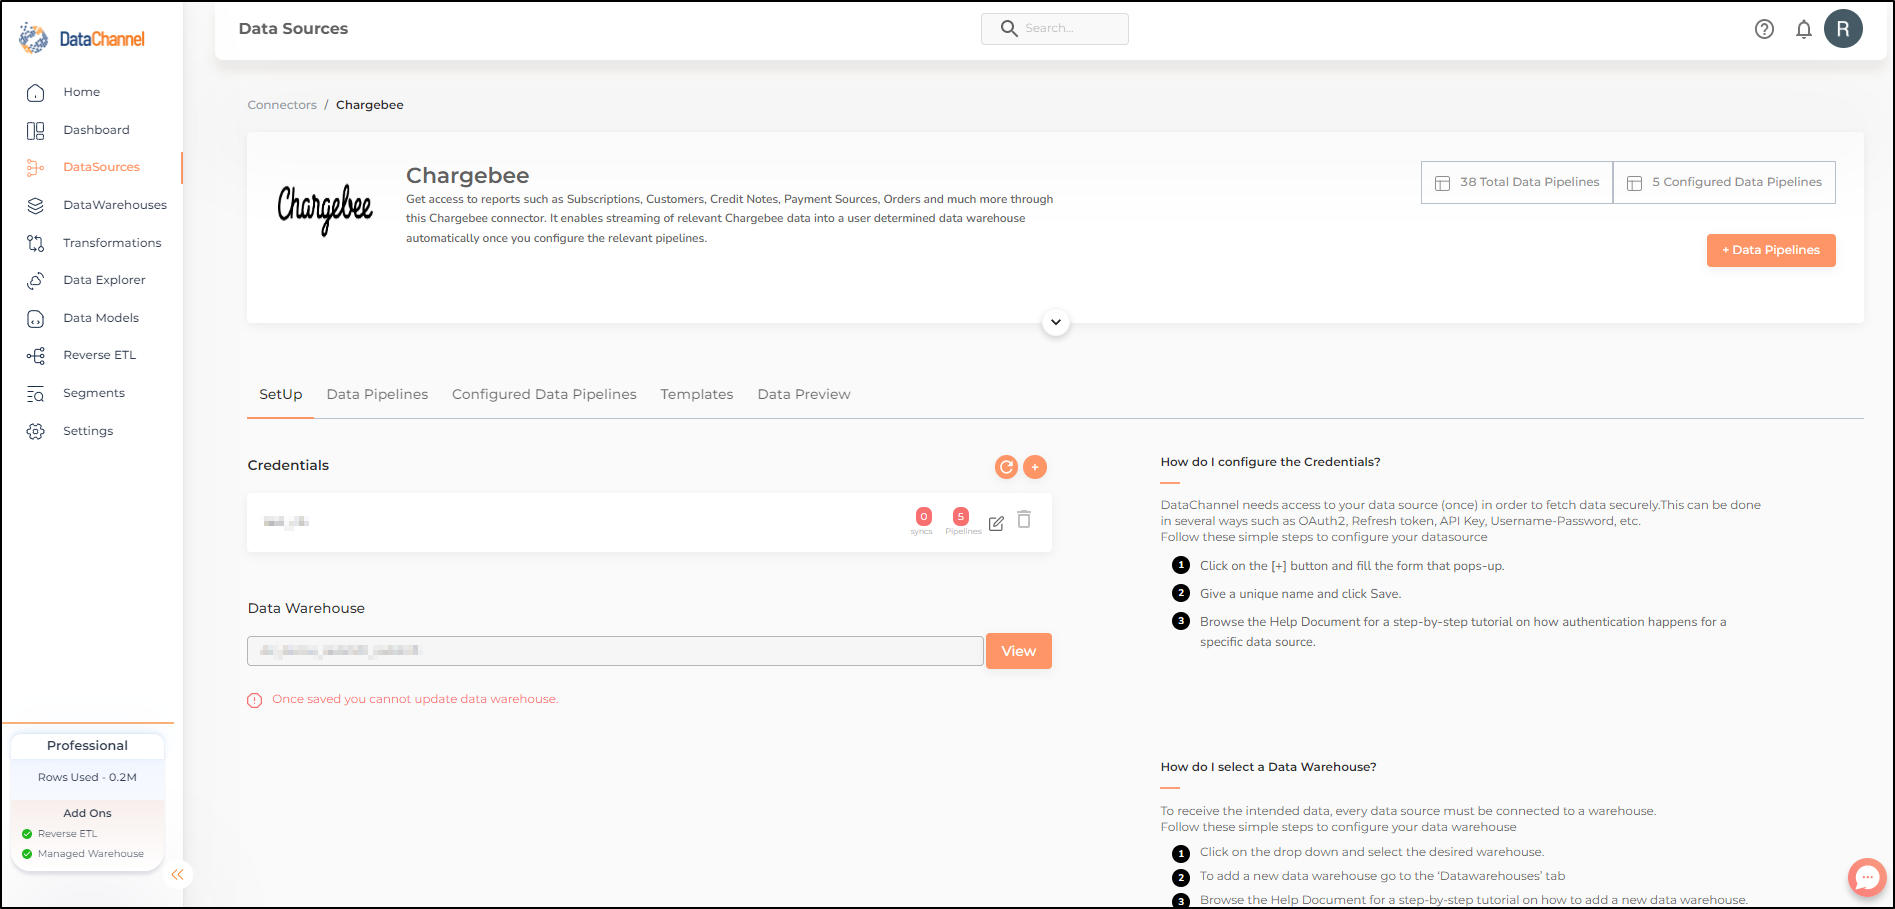Open the help question mark icon
Viewport: 1895px width, 909px height.
pyautogui.click(x=1764, y=29)
